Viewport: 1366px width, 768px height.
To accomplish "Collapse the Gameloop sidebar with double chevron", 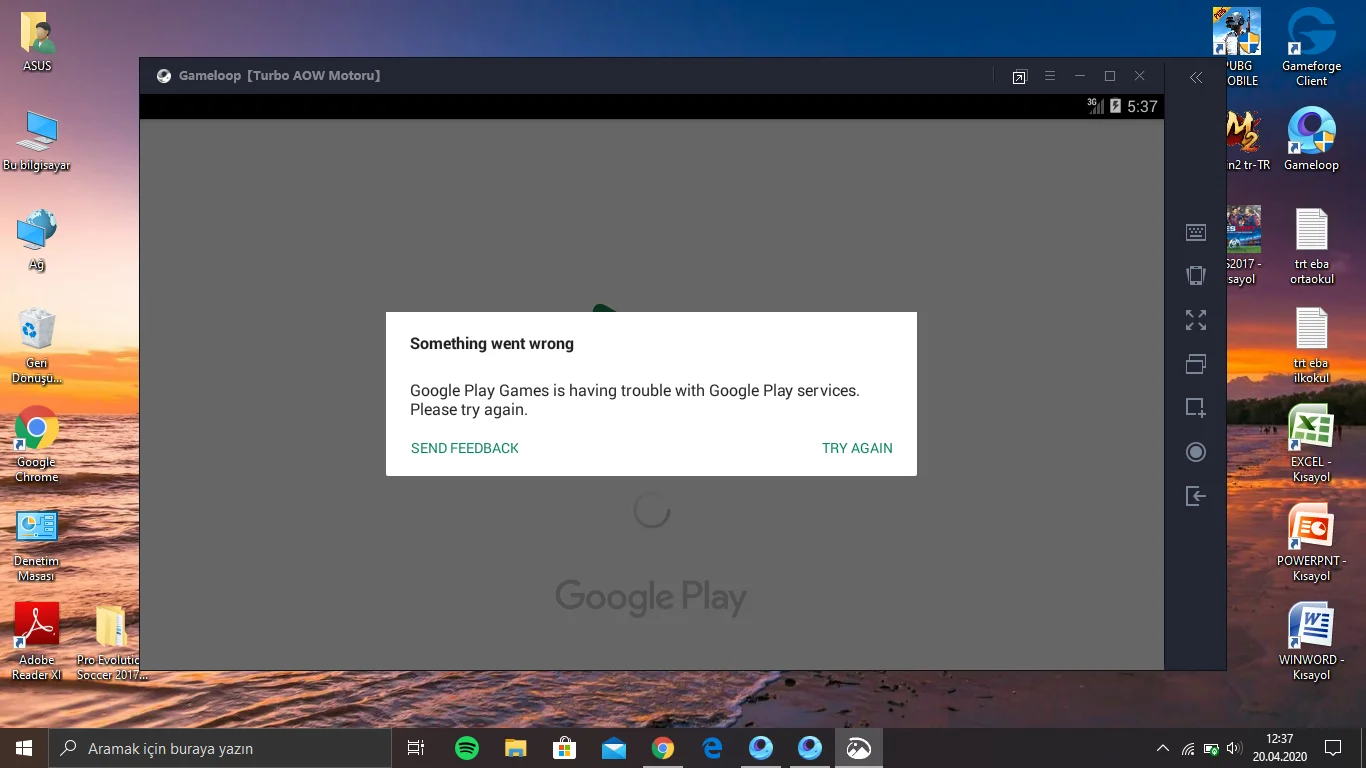I will (x=1196, y=77).
